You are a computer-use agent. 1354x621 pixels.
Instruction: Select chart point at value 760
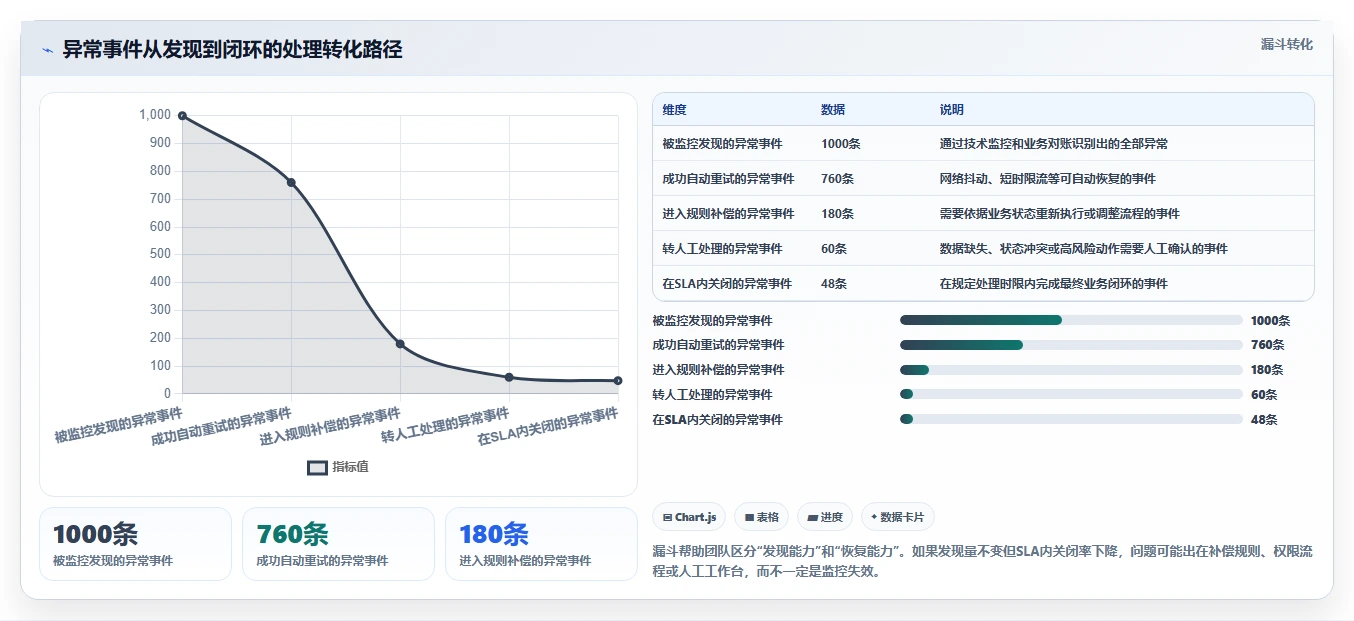pos(291,182)
